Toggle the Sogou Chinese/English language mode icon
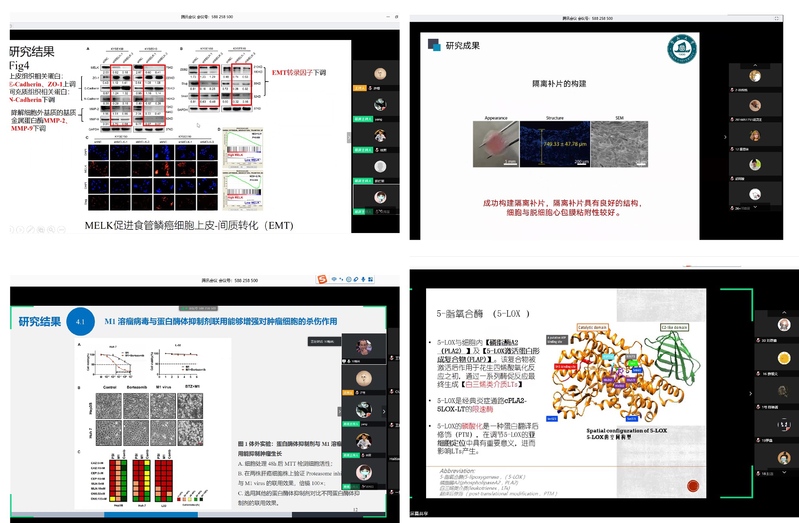The width and height of the screenshot is (799, 523). pyautogui.click(x=334, y=279)
